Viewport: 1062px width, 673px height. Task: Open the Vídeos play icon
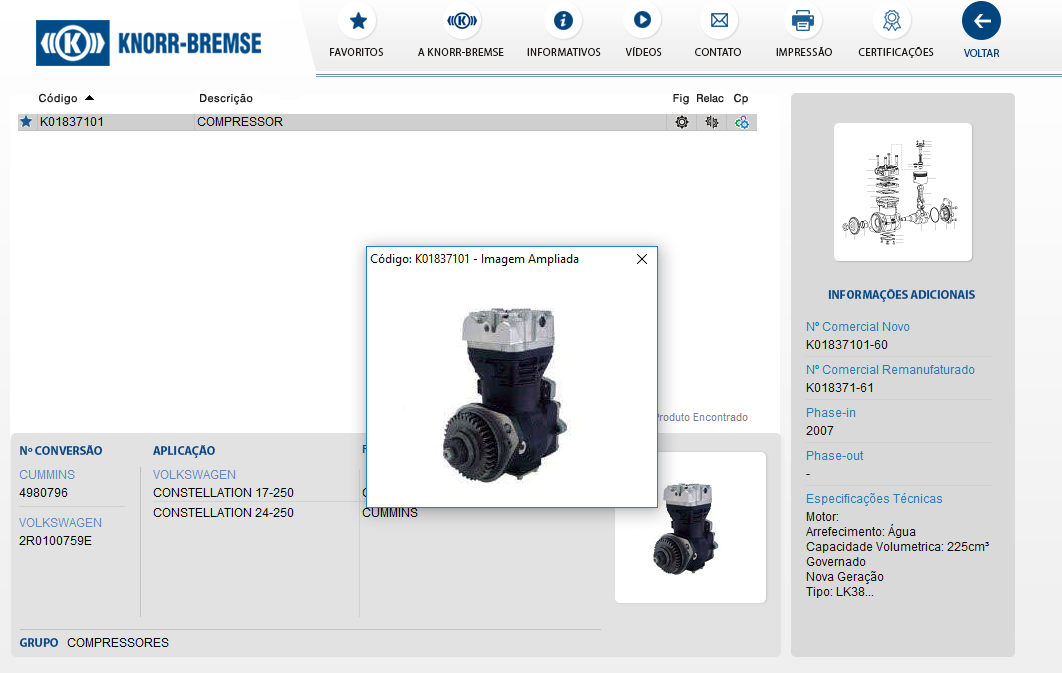[642, 21]
